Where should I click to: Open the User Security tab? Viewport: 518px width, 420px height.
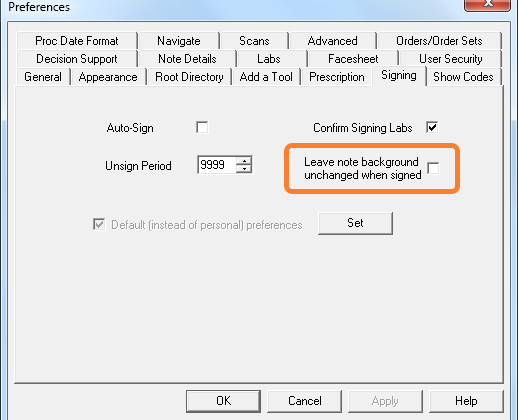[451, 59]
